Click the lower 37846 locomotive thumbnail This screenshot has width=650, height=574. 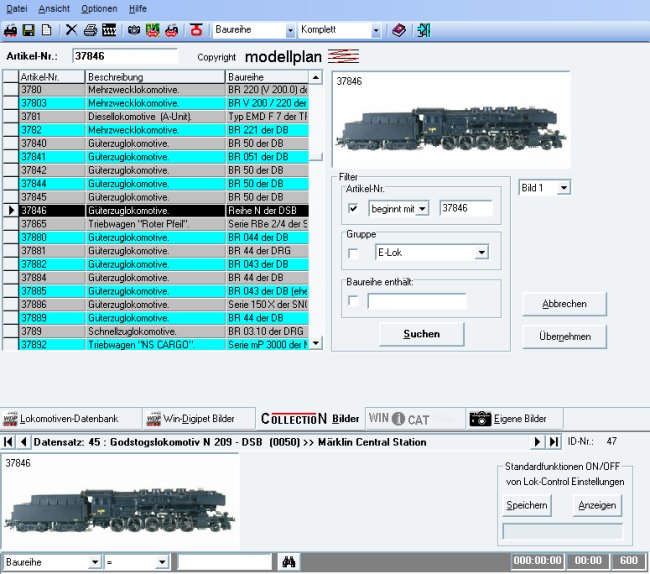(x=120, y=502)
